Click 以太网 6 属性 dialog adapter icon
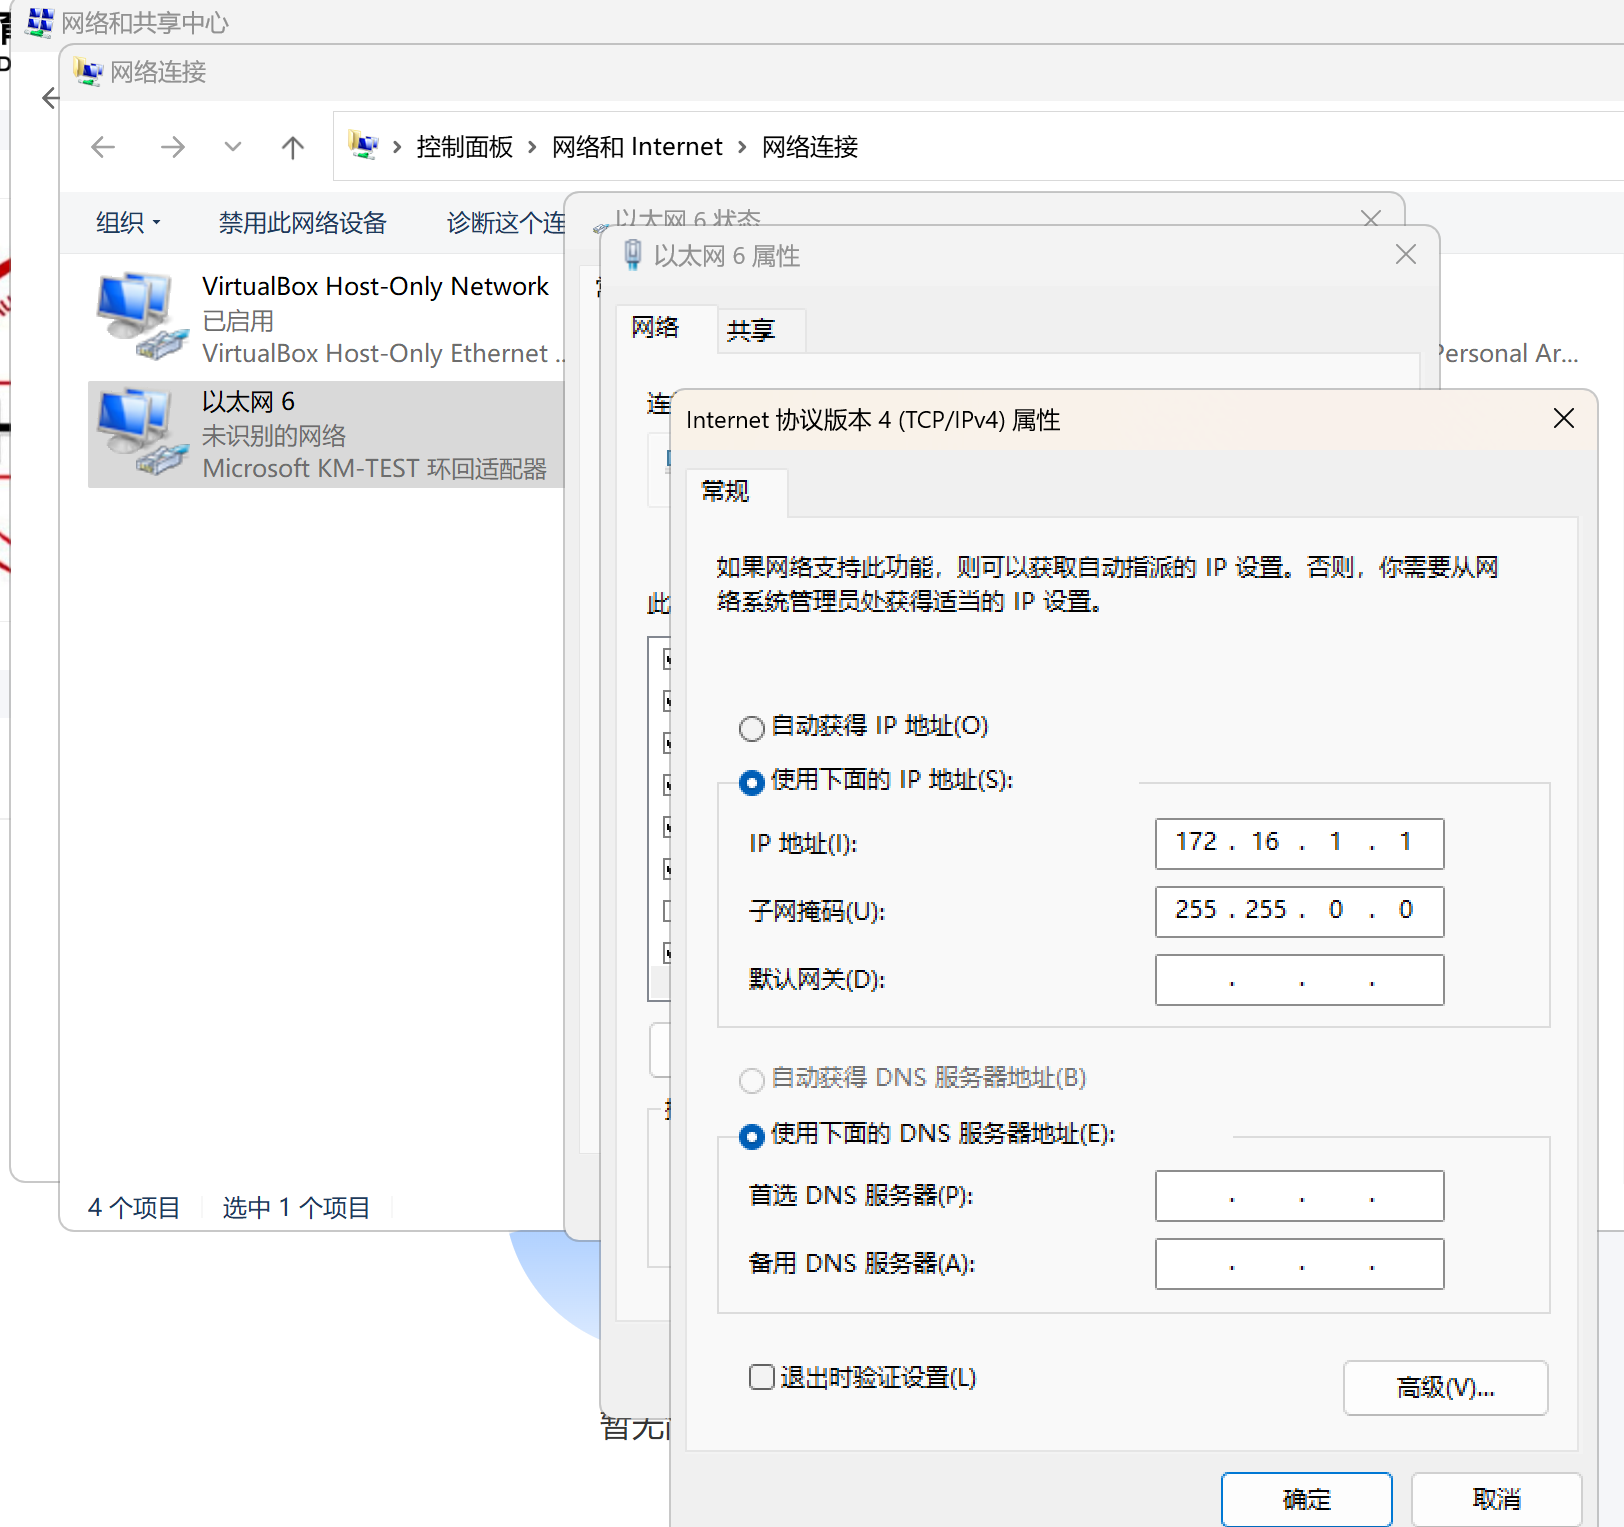Screen dimensions: 1624x1527 pos(633,255)
